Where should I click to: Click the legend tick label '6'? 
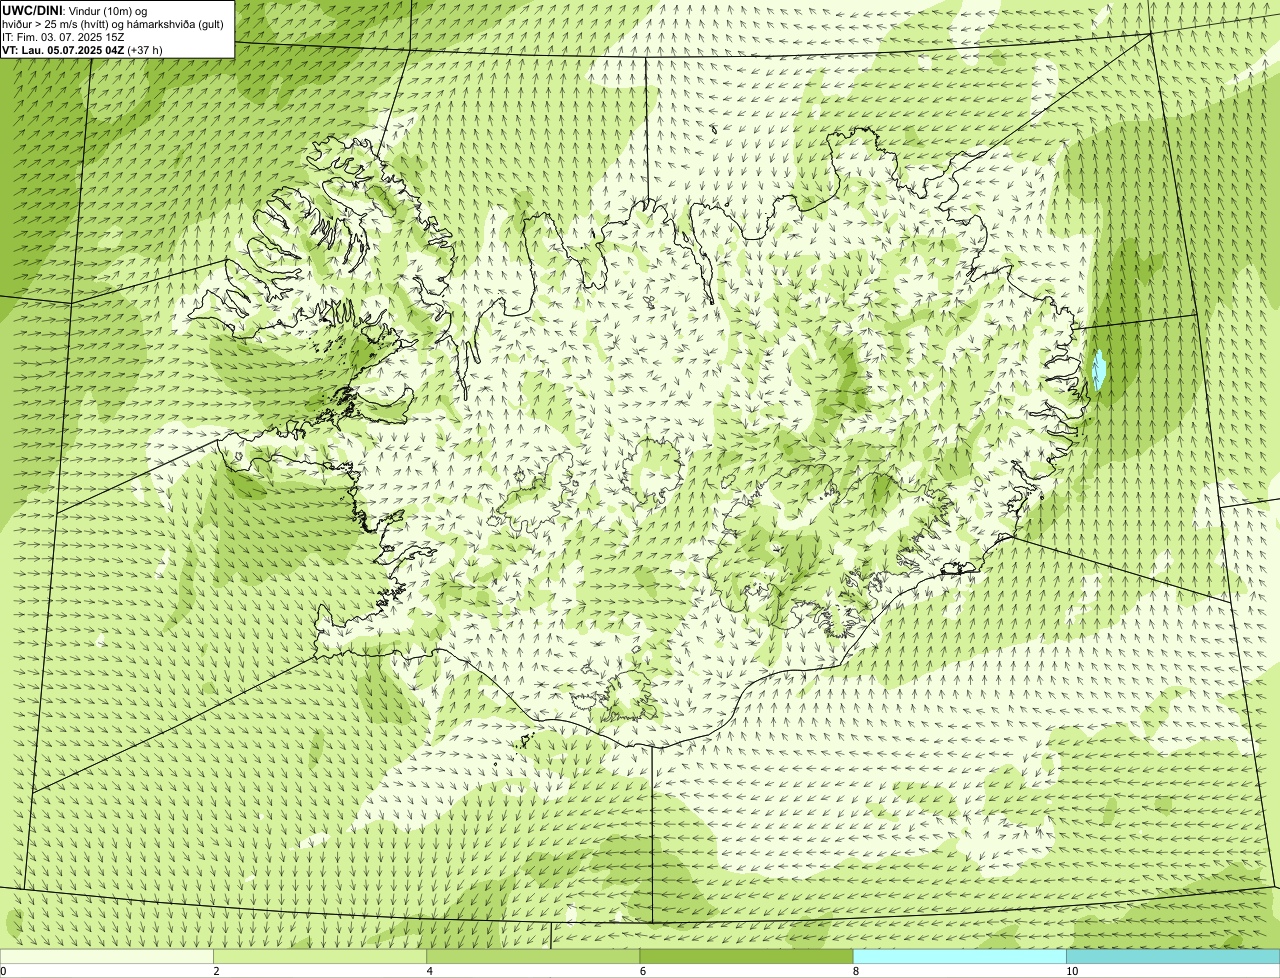pos(642,971)
